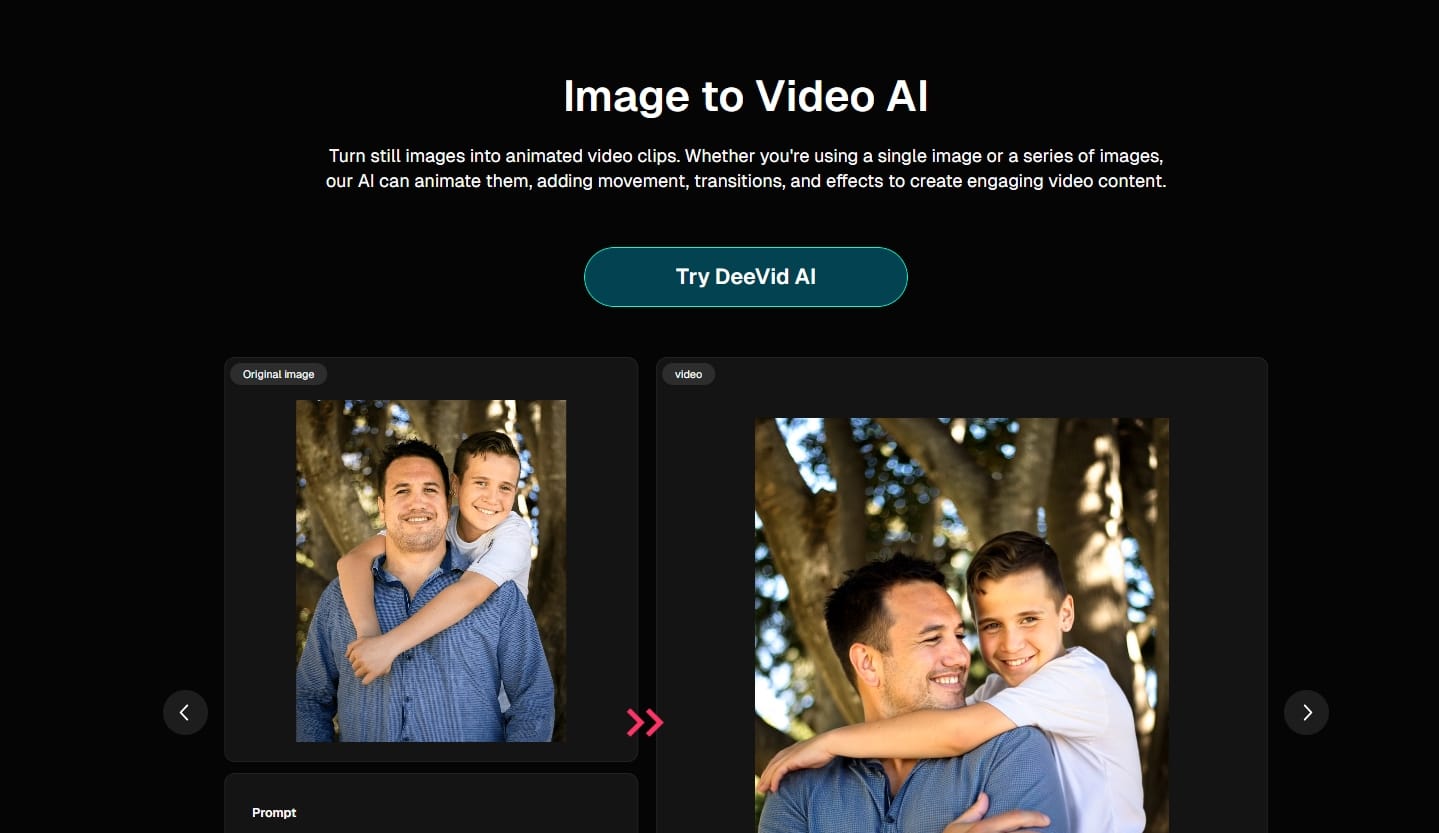
Task: Click the description paragraph starting 'Turn still images'
Action: click(746, 170)
